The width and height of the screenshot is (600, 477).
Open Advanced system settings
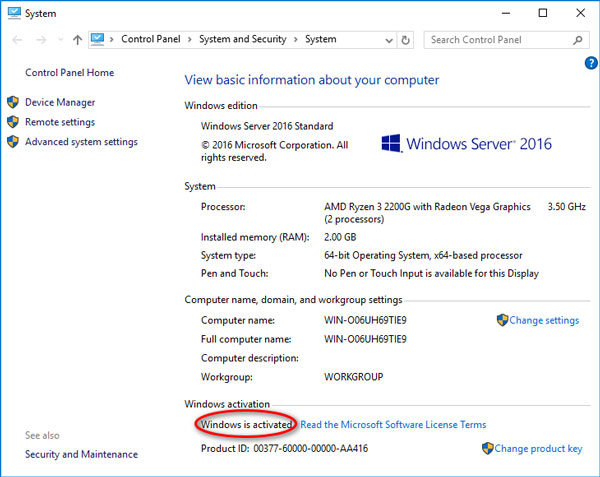81,142
